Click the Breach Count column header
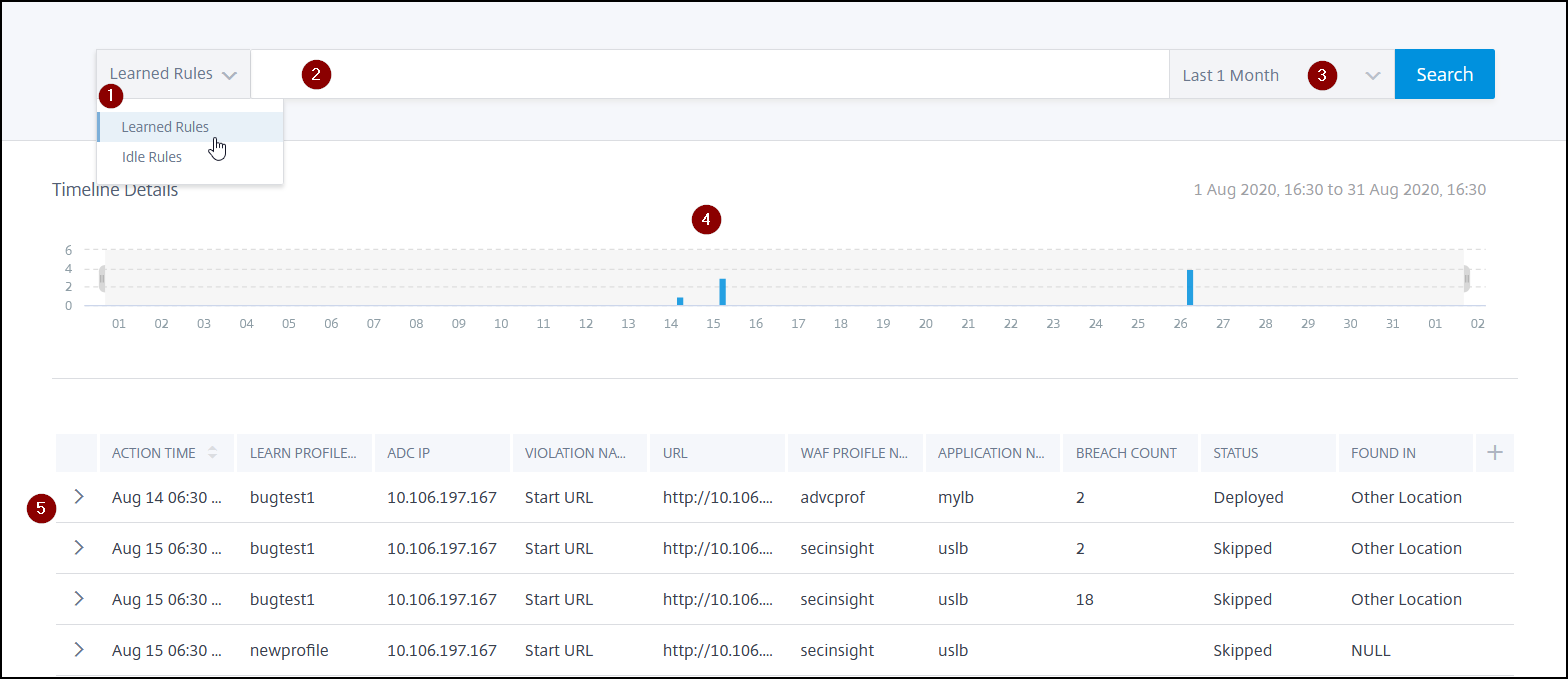 (1132, 453)
